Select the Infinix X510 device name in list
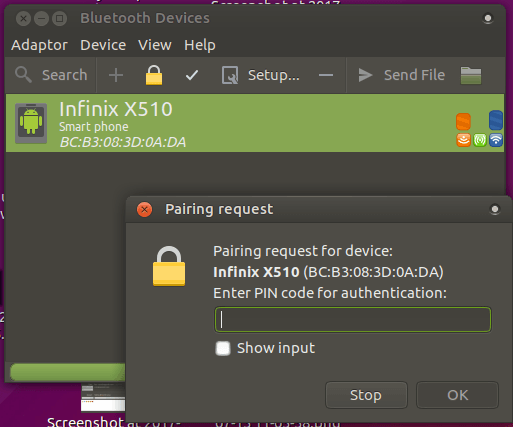The height and width of the screenshot is (427, 513). pos(116,109)
